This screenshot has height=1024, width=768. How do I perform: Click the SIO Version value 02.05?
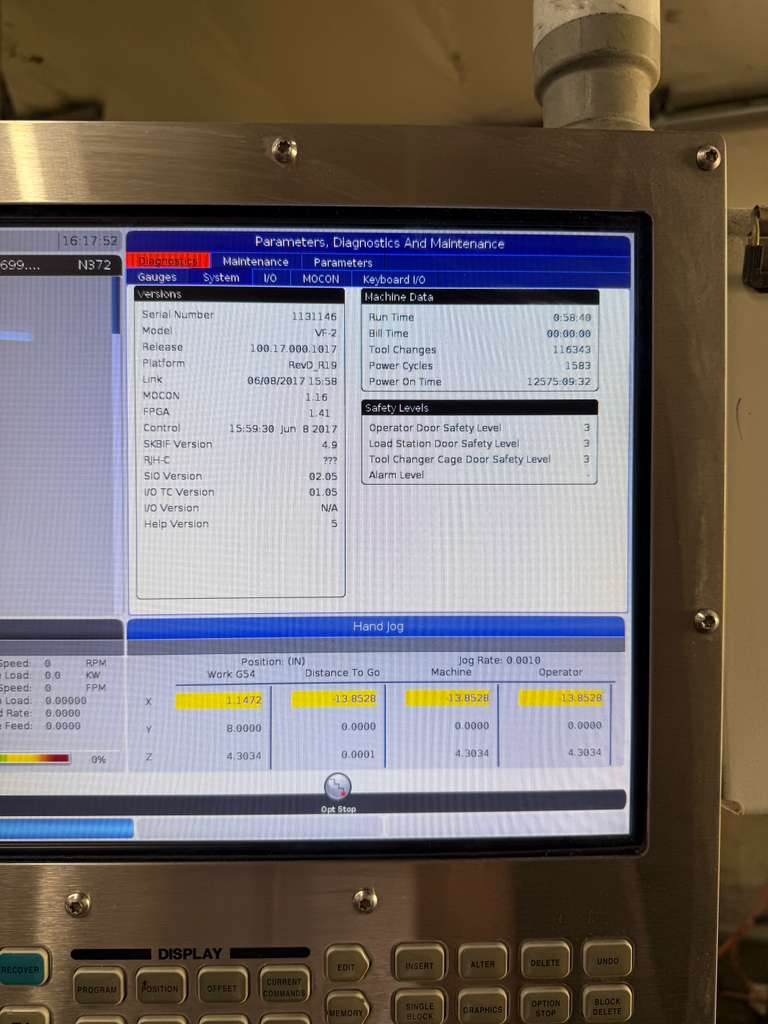coord(323,477)
